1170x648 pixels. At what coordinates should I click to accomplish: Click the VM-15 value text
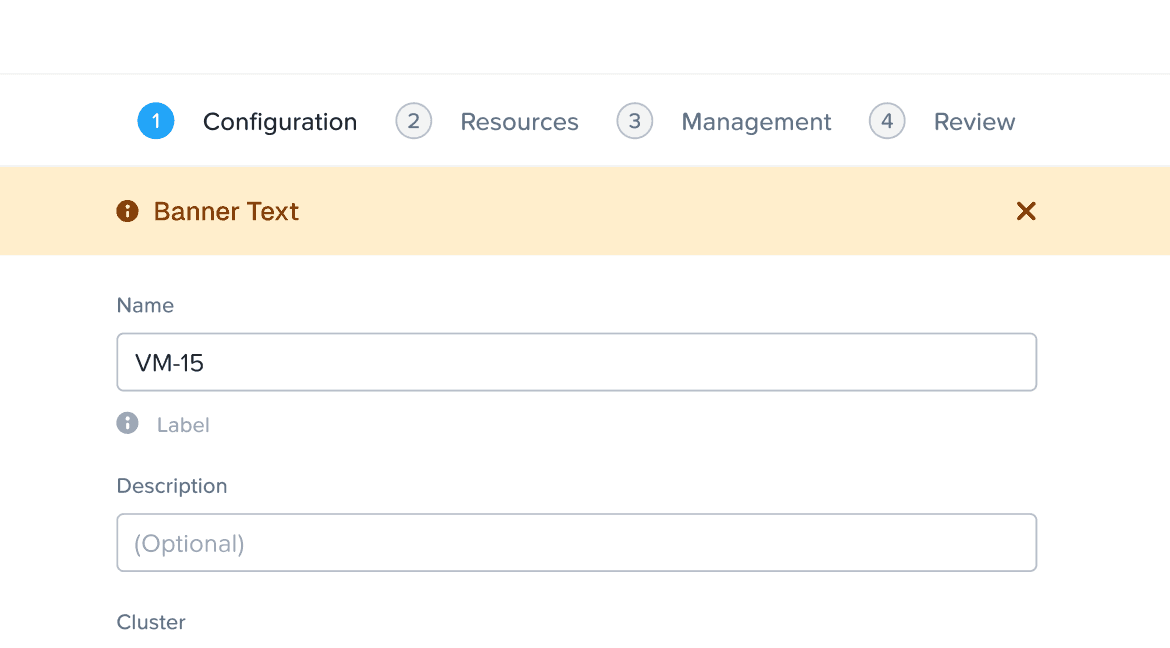coord(169,362)
